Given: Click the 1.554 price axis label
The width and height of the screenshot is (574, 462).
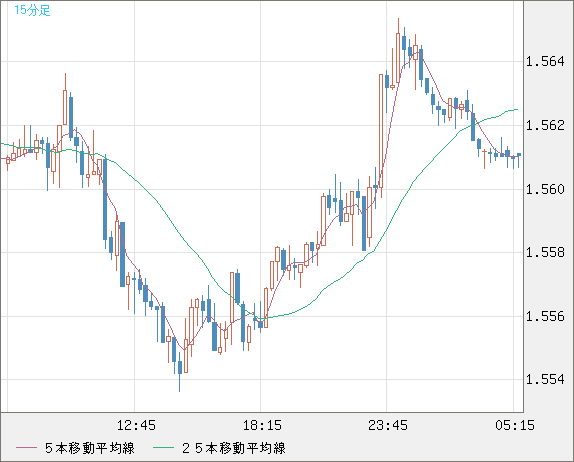Looking at the screenshot, I should 545,379.
